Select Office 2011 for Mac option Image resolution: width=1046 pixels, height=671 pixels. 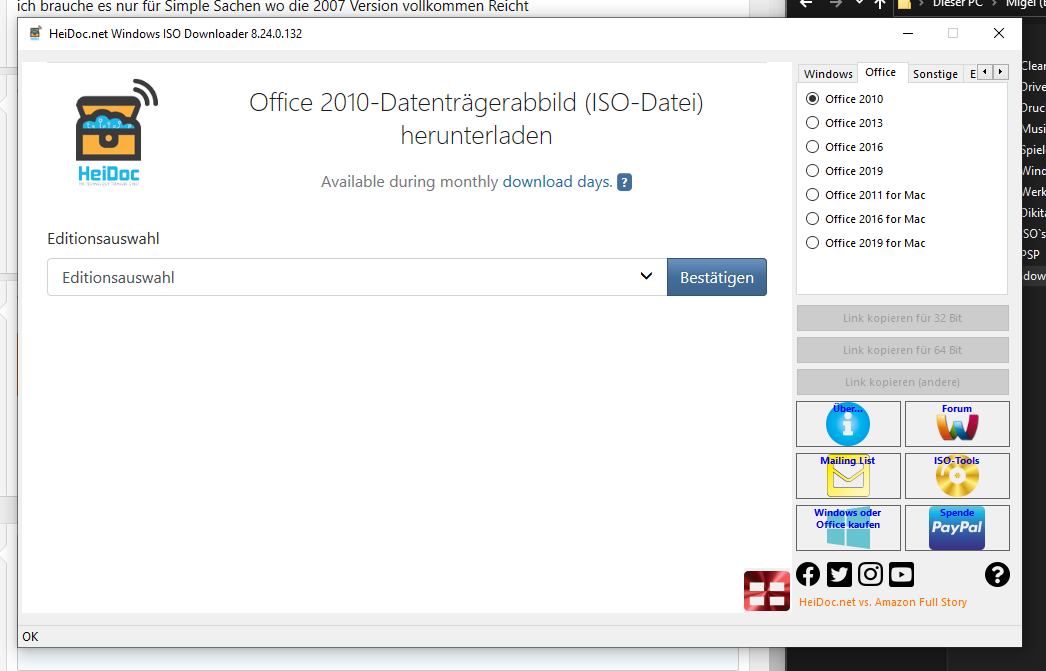866,195
